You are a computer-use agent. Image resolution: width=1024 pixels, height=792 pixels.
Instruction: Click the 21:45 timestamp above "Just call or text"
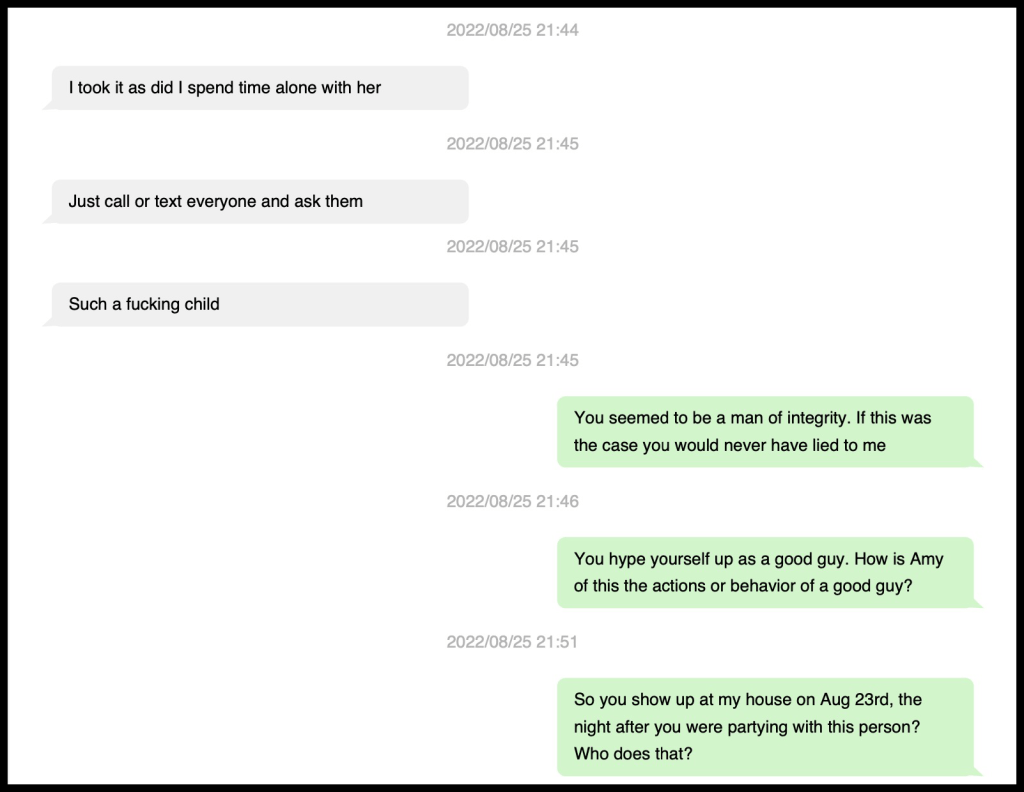[x=512, y=143]
